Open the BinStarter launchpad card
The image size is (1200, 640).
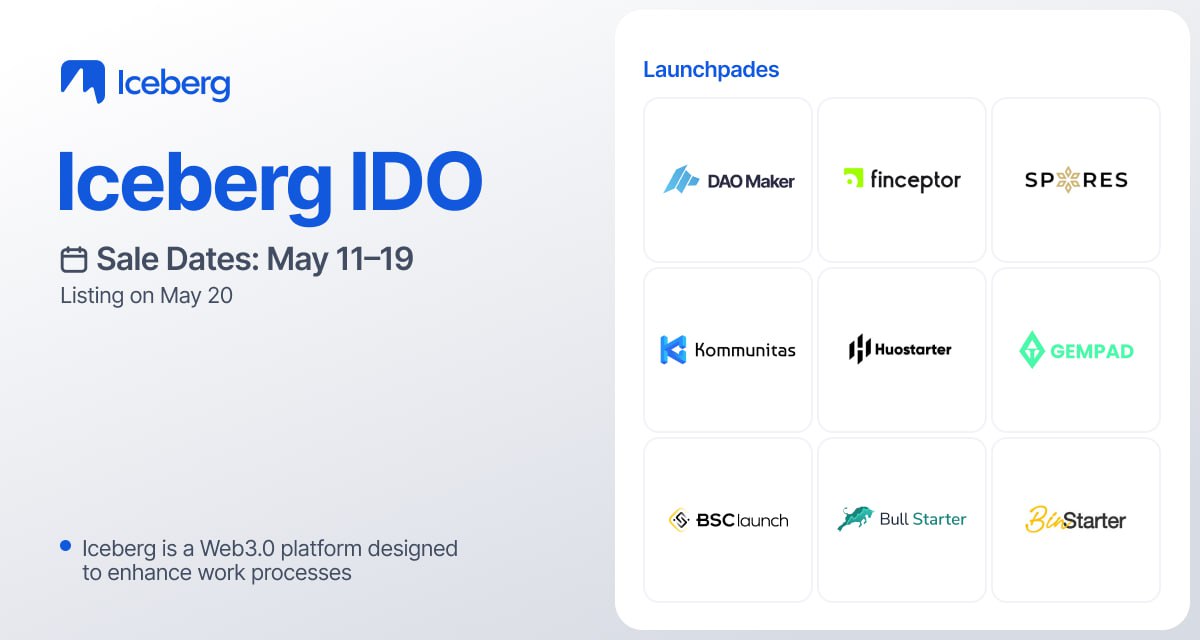coord(1076,520)
